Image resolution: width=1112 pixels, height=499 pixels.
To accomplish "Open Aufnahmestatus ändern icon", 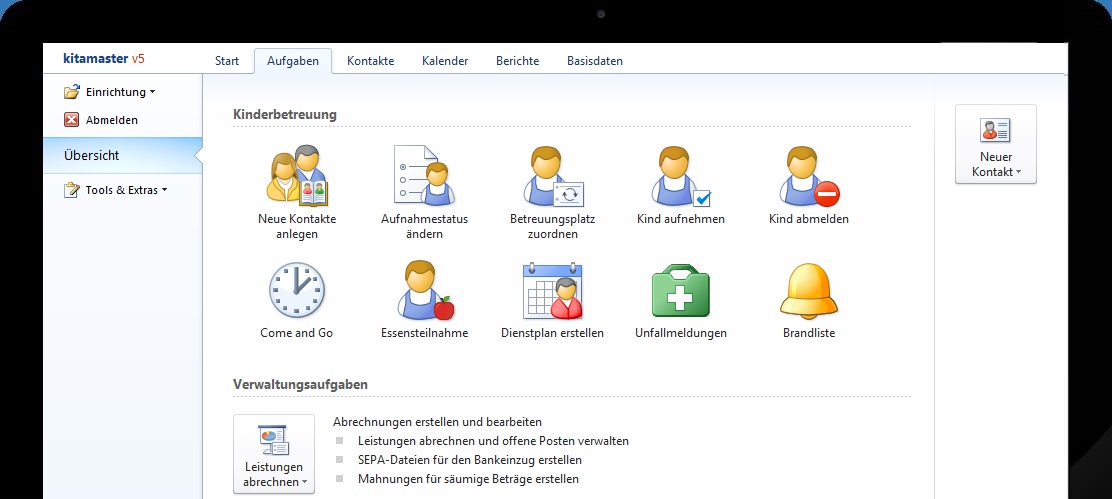I will pyautogui.click(x=424, y=175).
